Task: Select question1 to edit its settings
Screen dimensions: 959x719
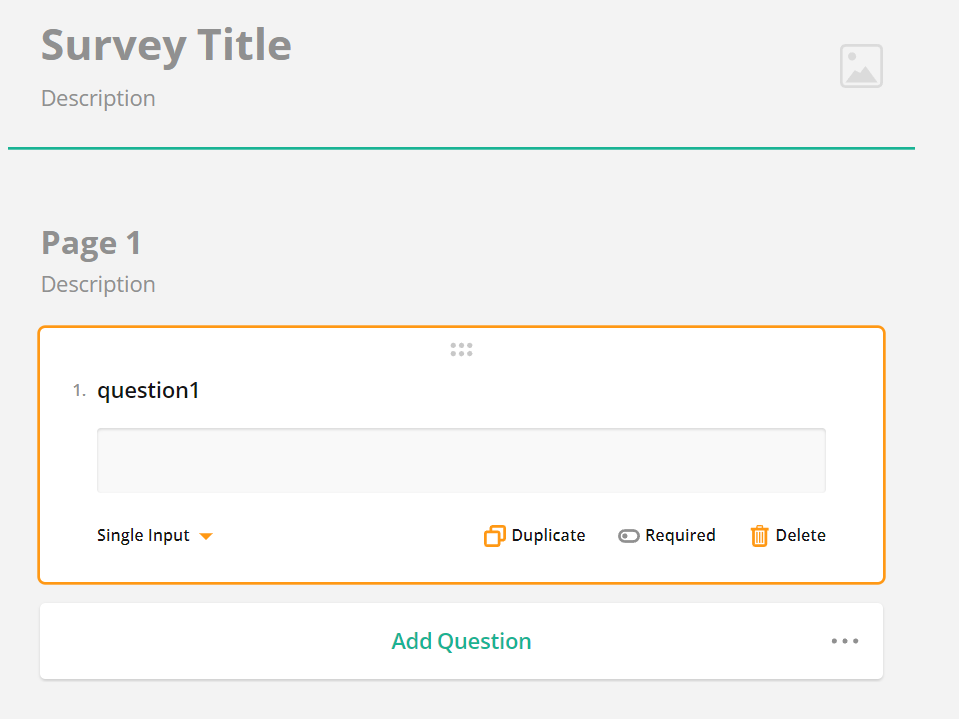Action: pos(148,390)
